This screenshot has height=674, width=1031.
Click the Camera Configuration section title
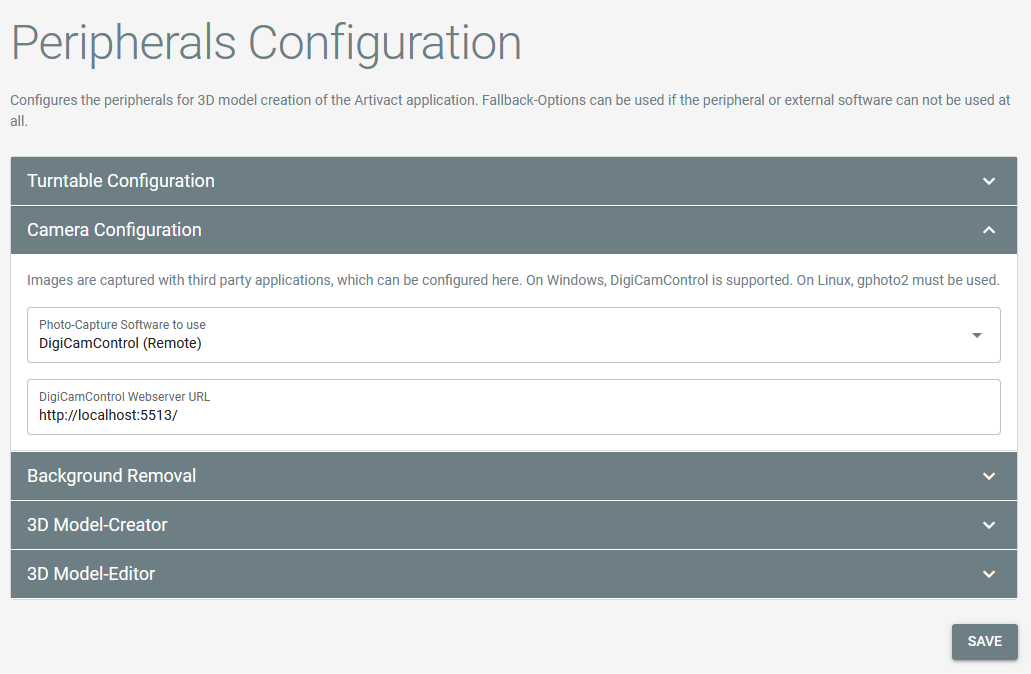pos(114,230)
